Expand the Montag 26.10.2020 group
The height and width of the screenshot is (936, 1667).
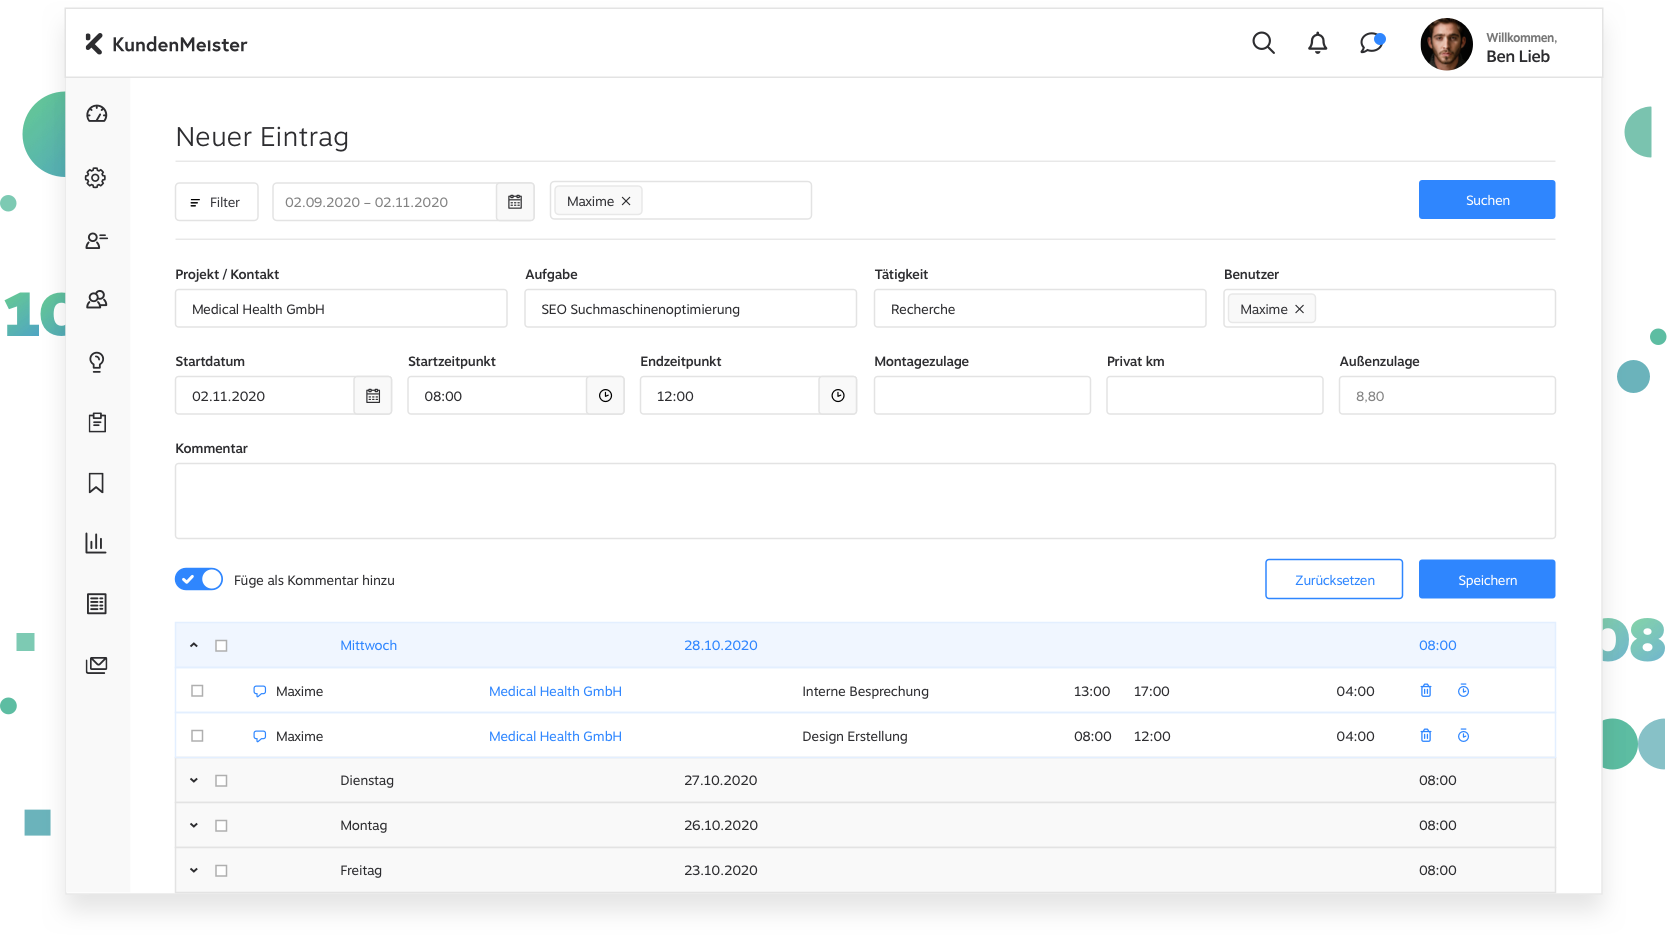tap(194, 826)
